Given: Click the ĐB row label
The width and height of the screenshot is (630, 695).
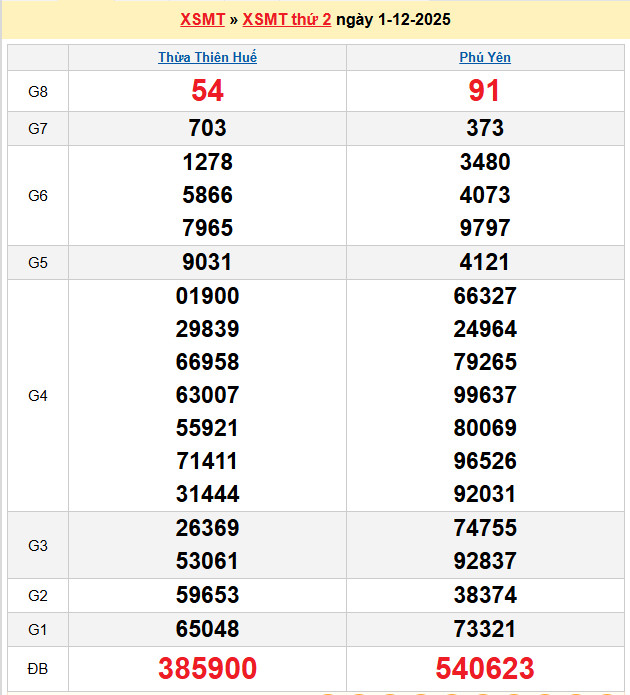Looking at the screenshot, I should coord(38,668).
